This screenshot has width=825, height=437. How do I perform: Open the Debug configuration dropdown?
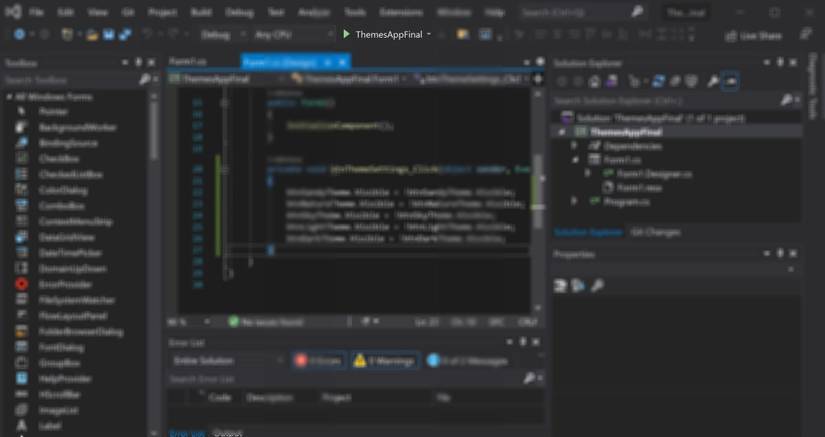click(223, 35)
